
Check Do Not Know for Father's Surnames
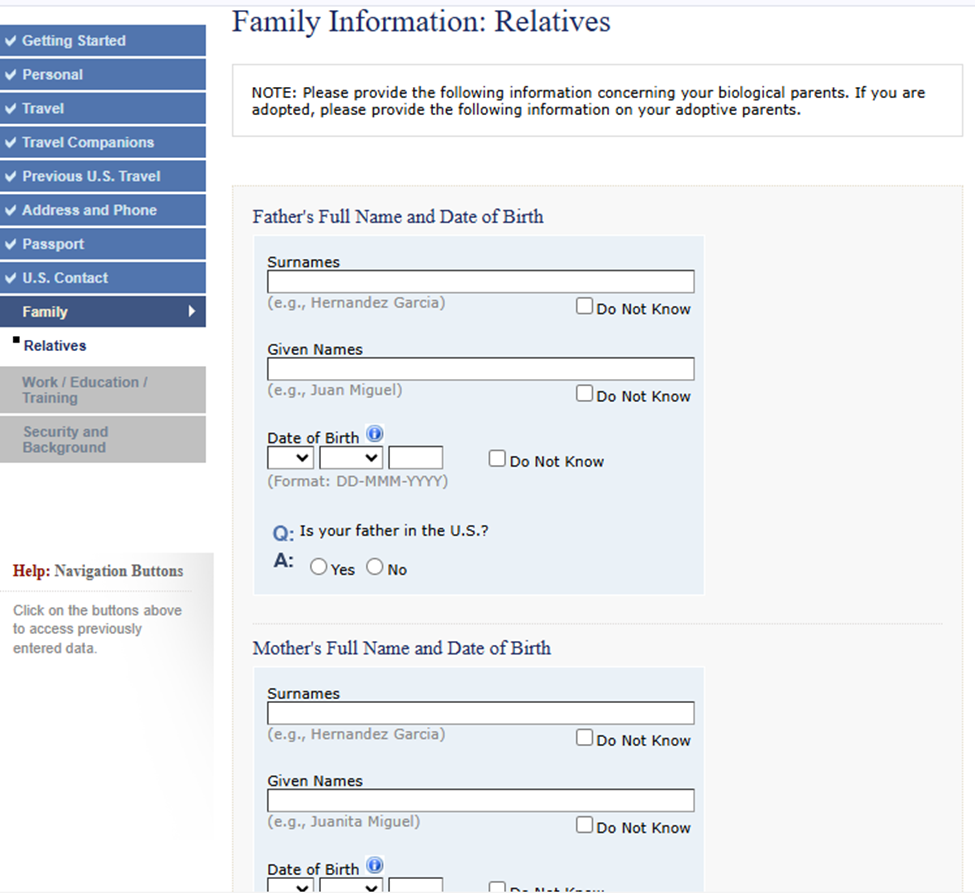click(x=585, y=307)
